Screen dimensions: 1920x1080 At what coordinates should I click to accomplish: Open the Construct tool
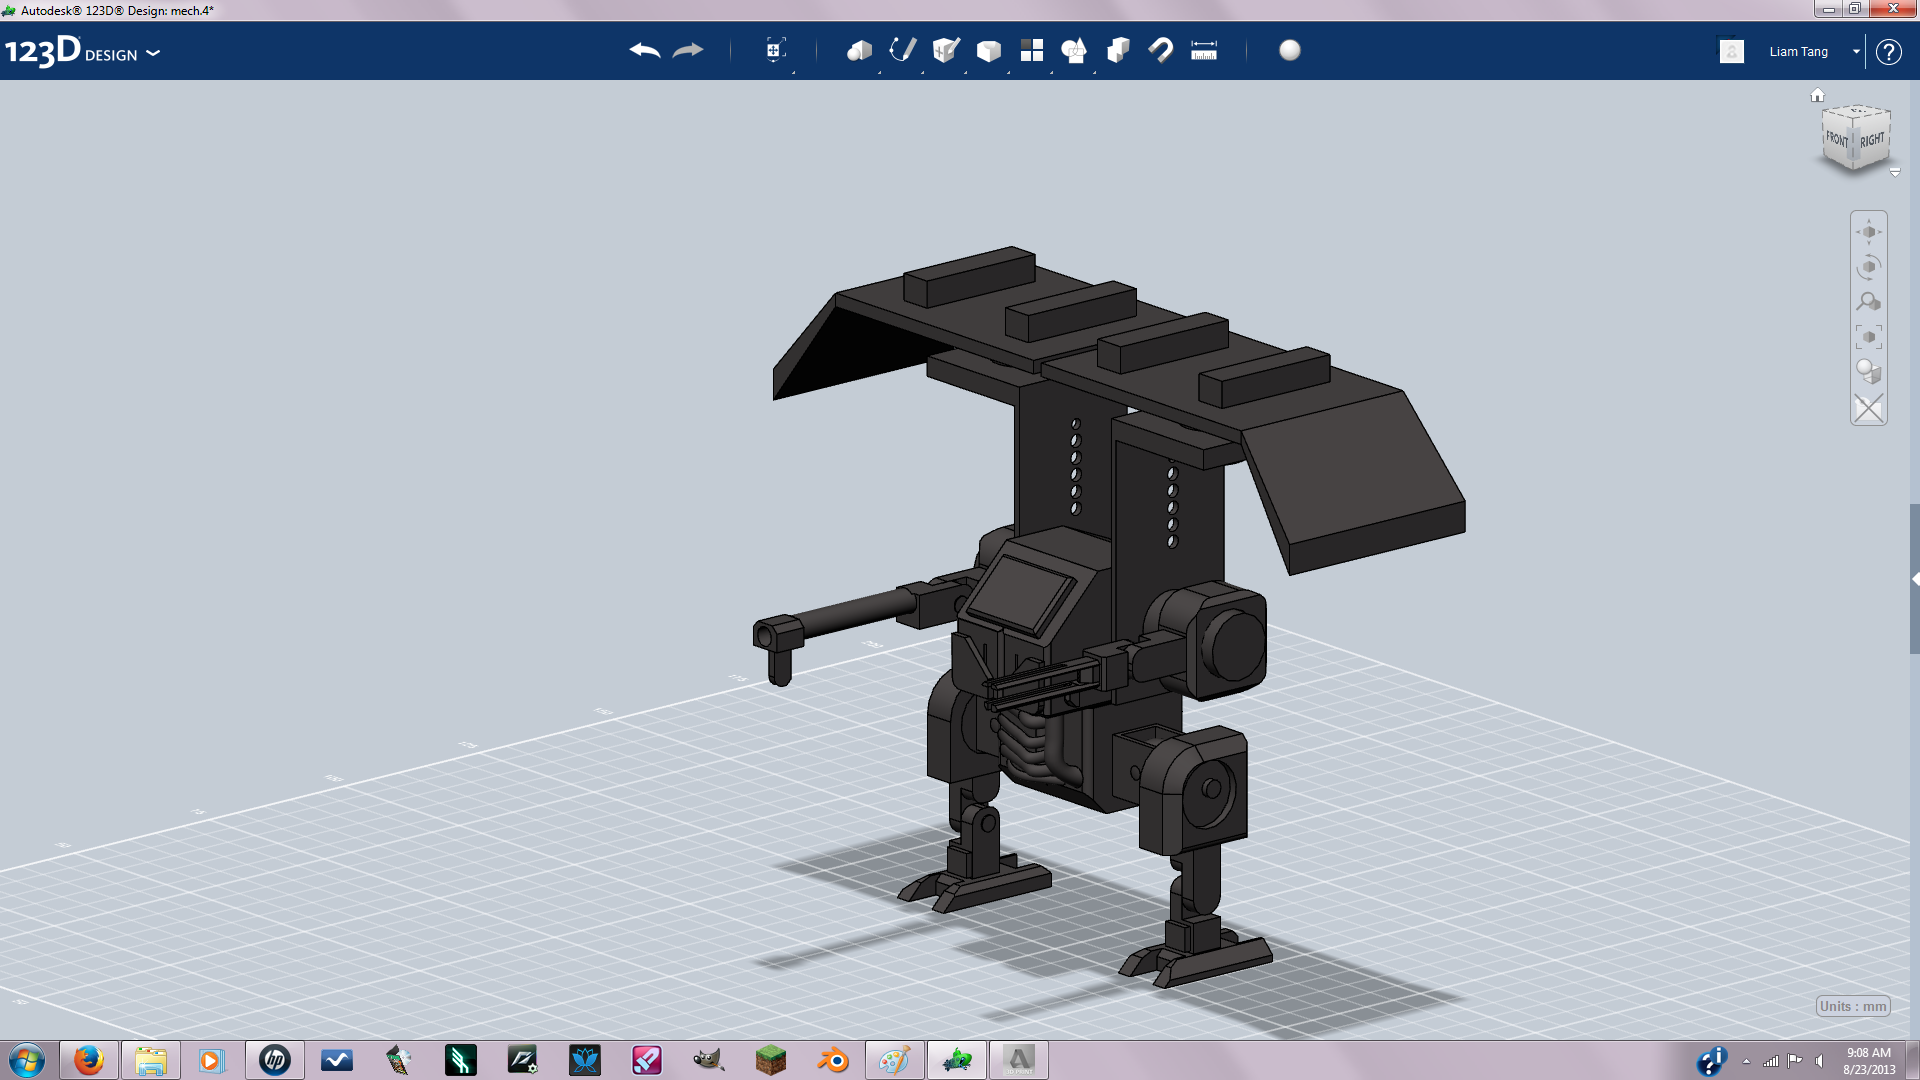tap(945, 50)
